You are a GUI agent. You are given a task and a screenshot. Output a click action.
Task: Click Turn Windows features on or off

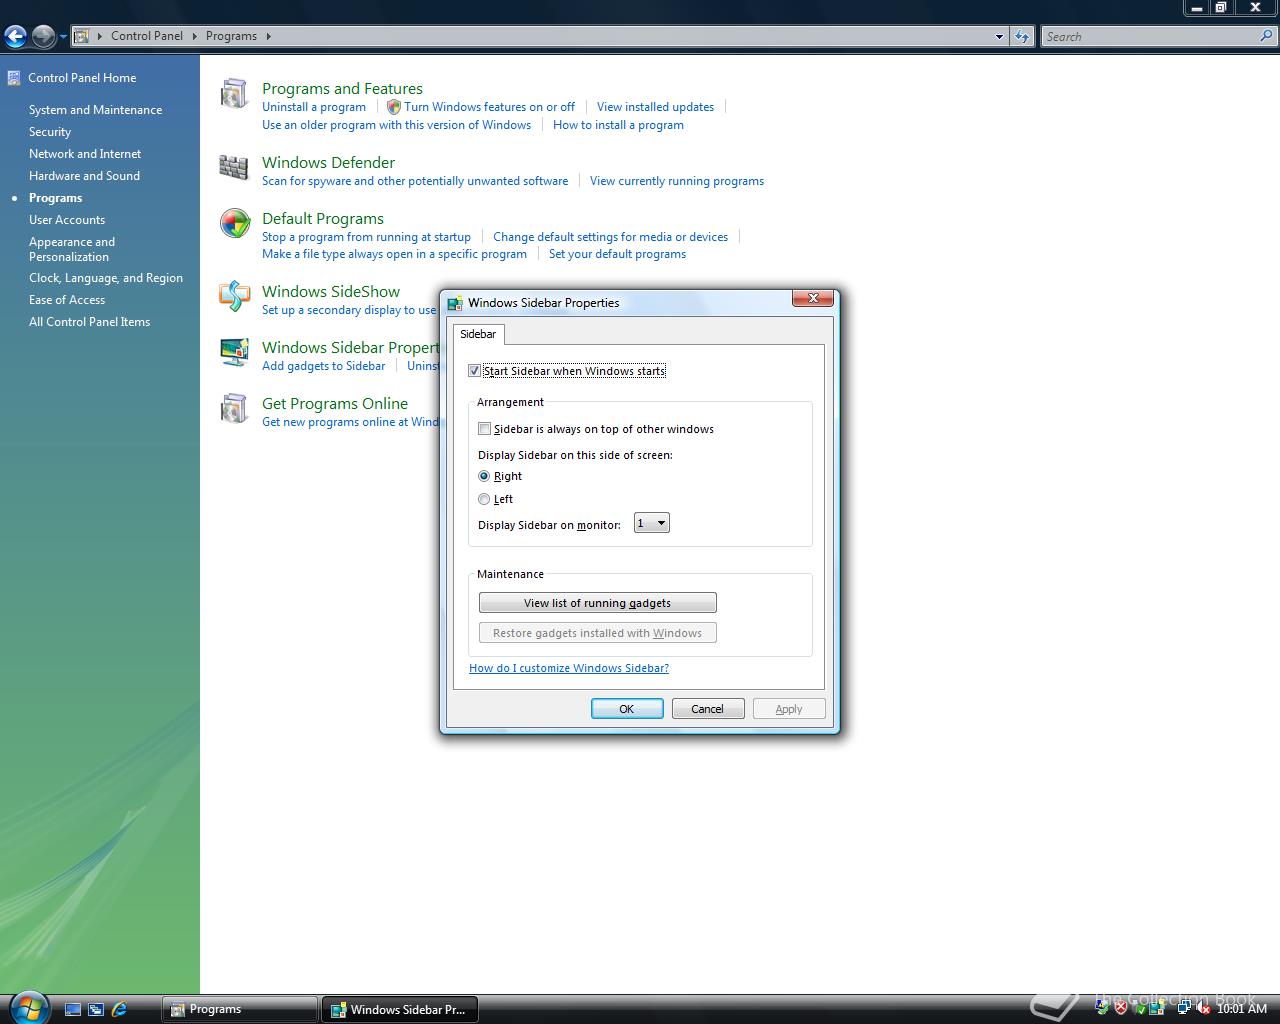489,107
